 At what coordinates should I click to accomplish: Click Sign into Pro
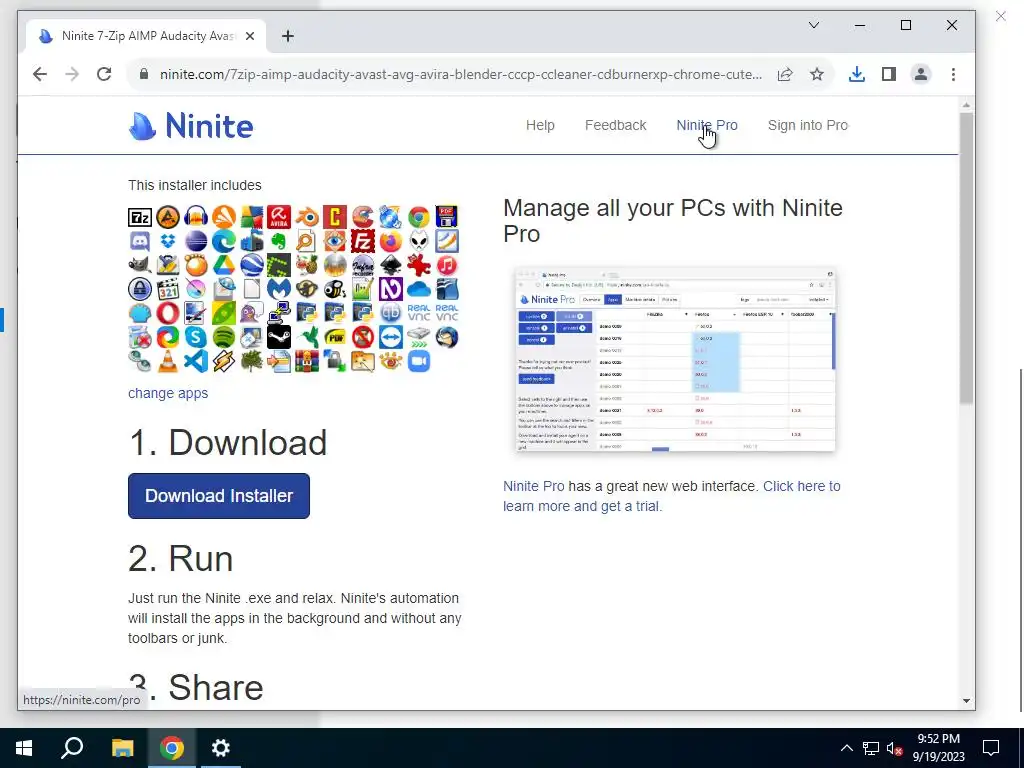click(x=808, y=125)
